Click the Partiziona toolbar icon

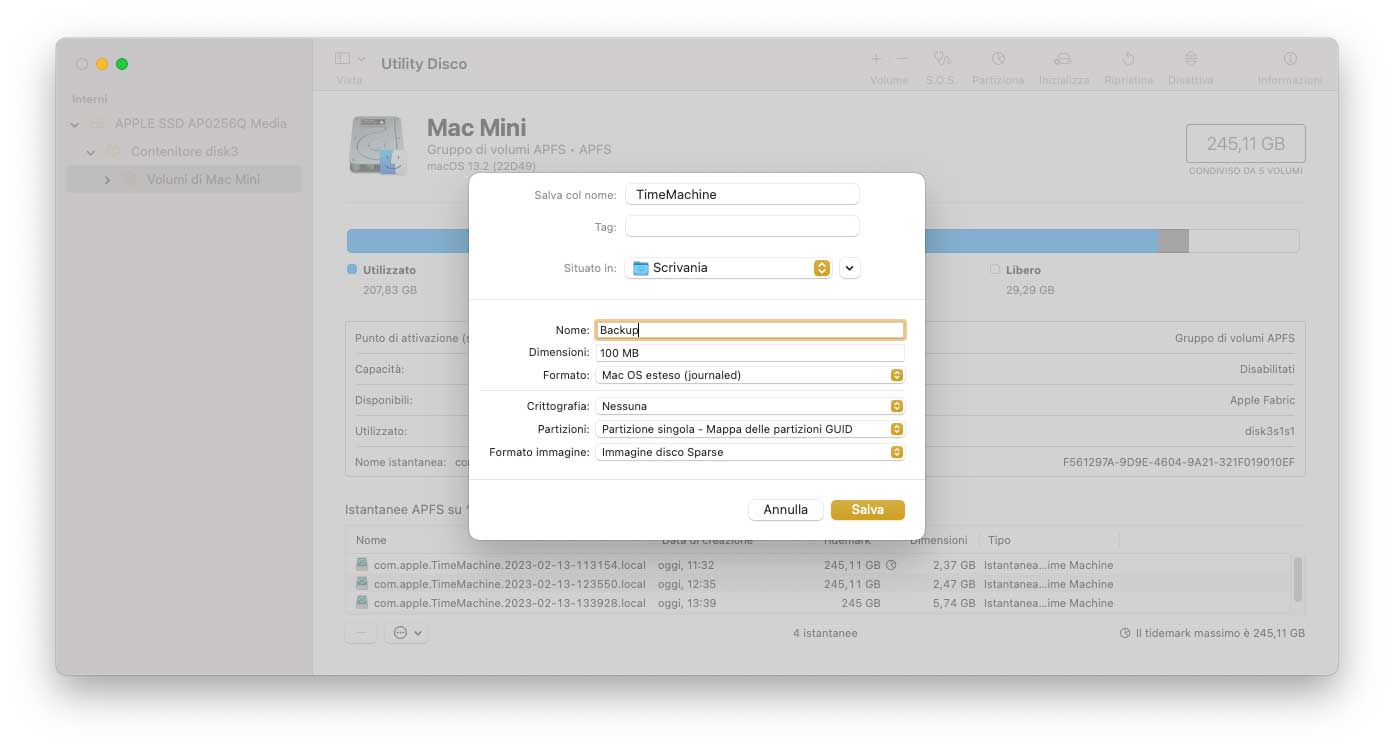(998, 59)
